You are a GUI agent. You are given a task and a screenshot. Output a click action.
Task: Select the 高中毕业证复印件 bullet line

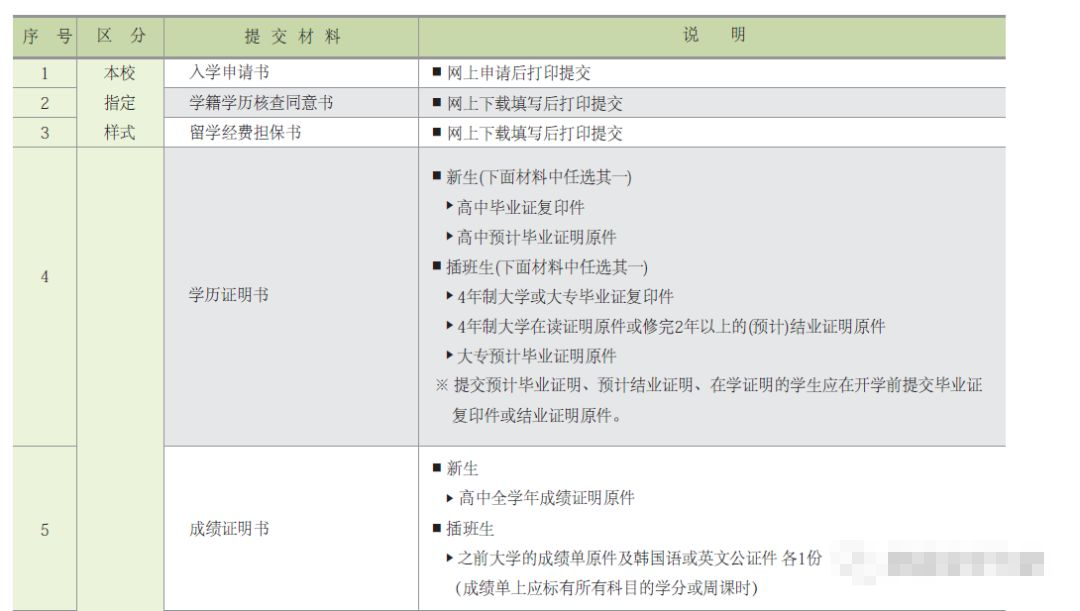click(520, 208)
